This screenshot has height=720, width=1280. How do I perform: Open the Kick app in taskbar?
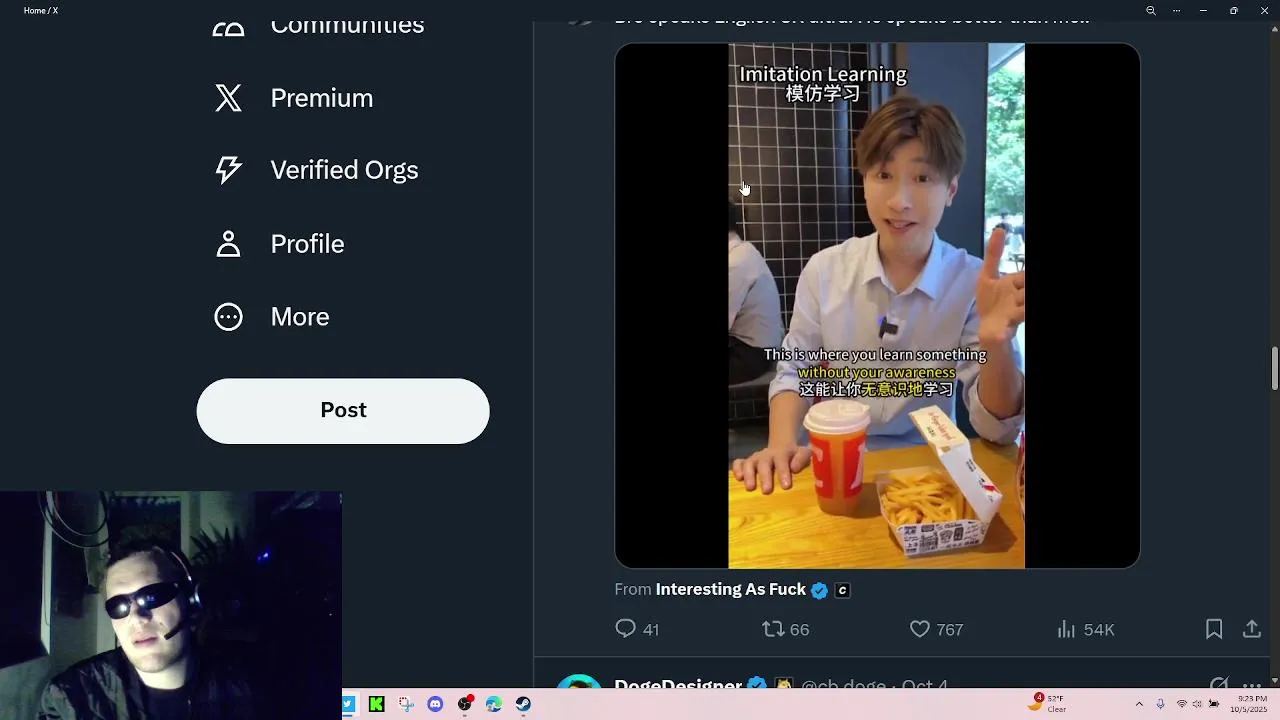(x=376, y=704)
